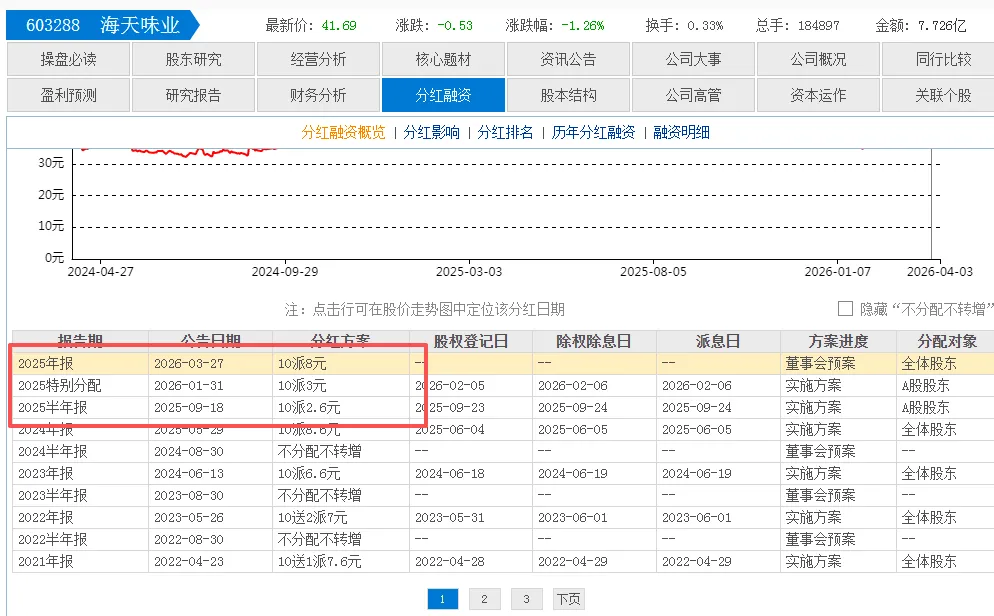
Task: Click stock title 603288 海天味业
Action: 103,25
